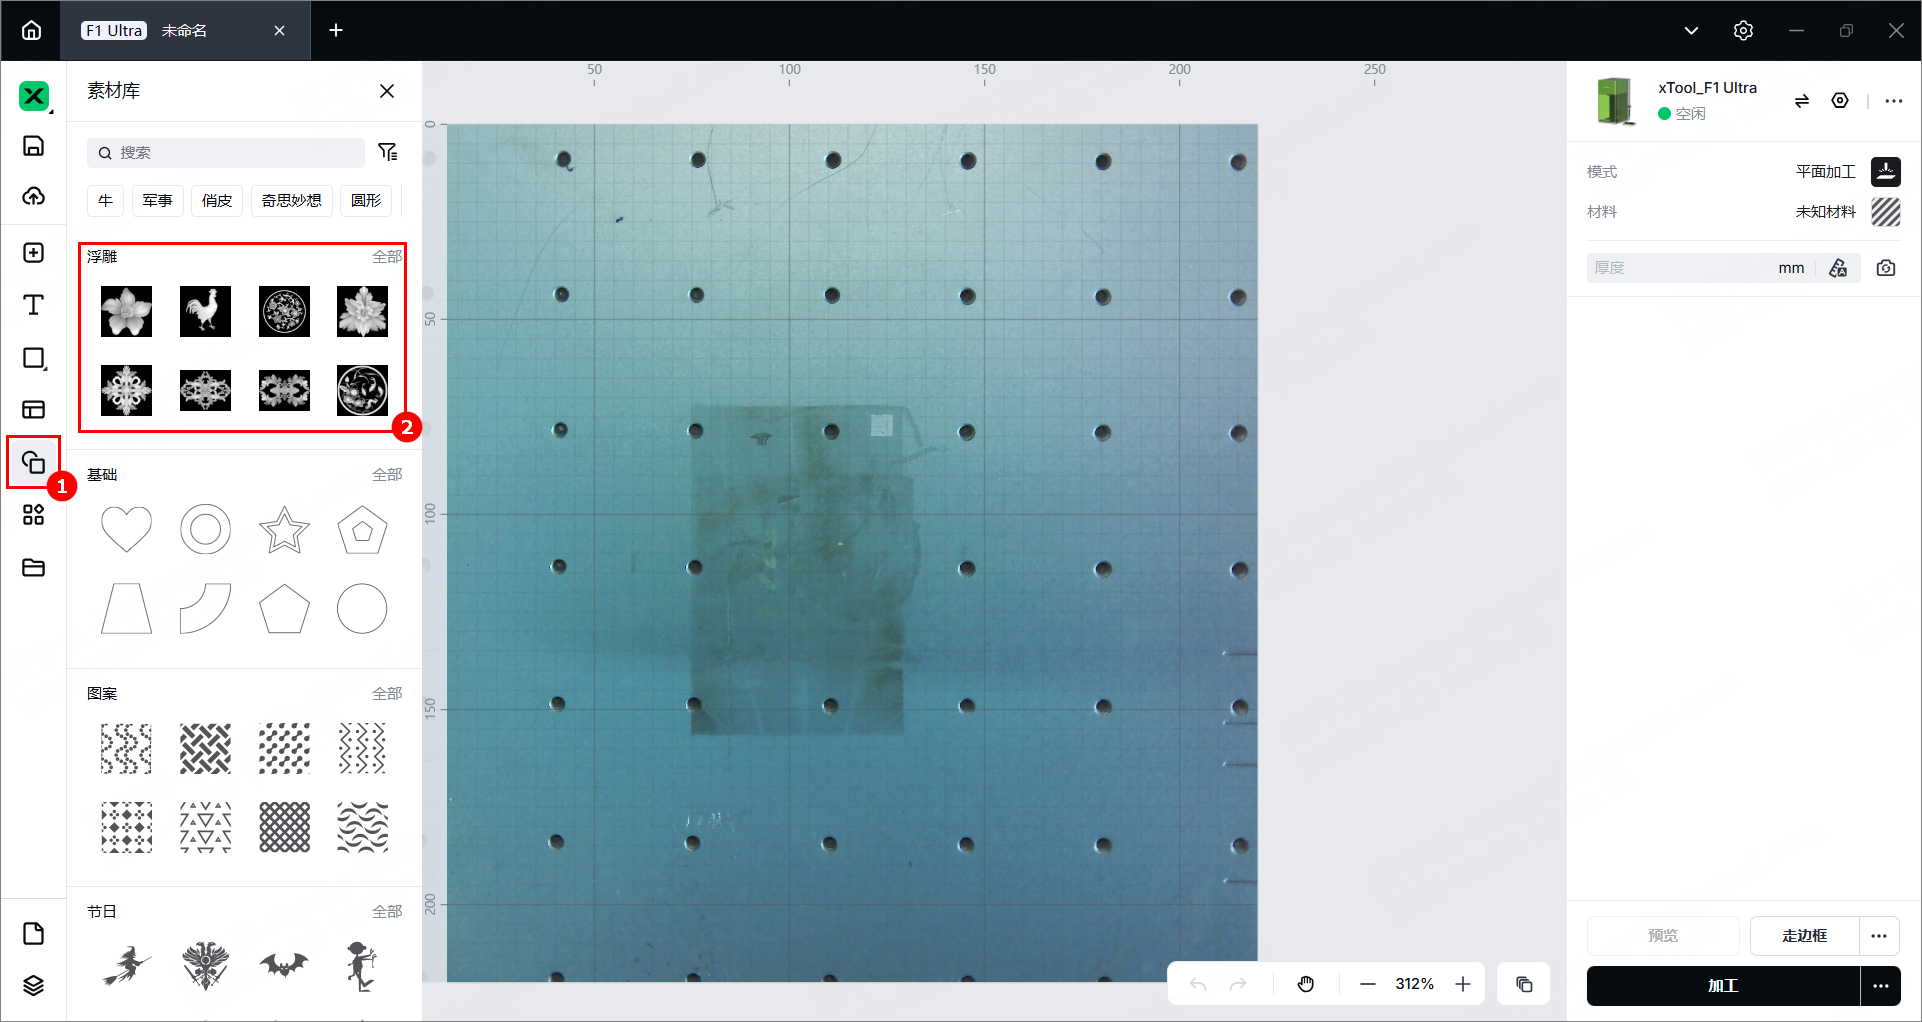Select the hand pan tool
Viewport: 1922px width, 1022px height.
point(1306,984)
